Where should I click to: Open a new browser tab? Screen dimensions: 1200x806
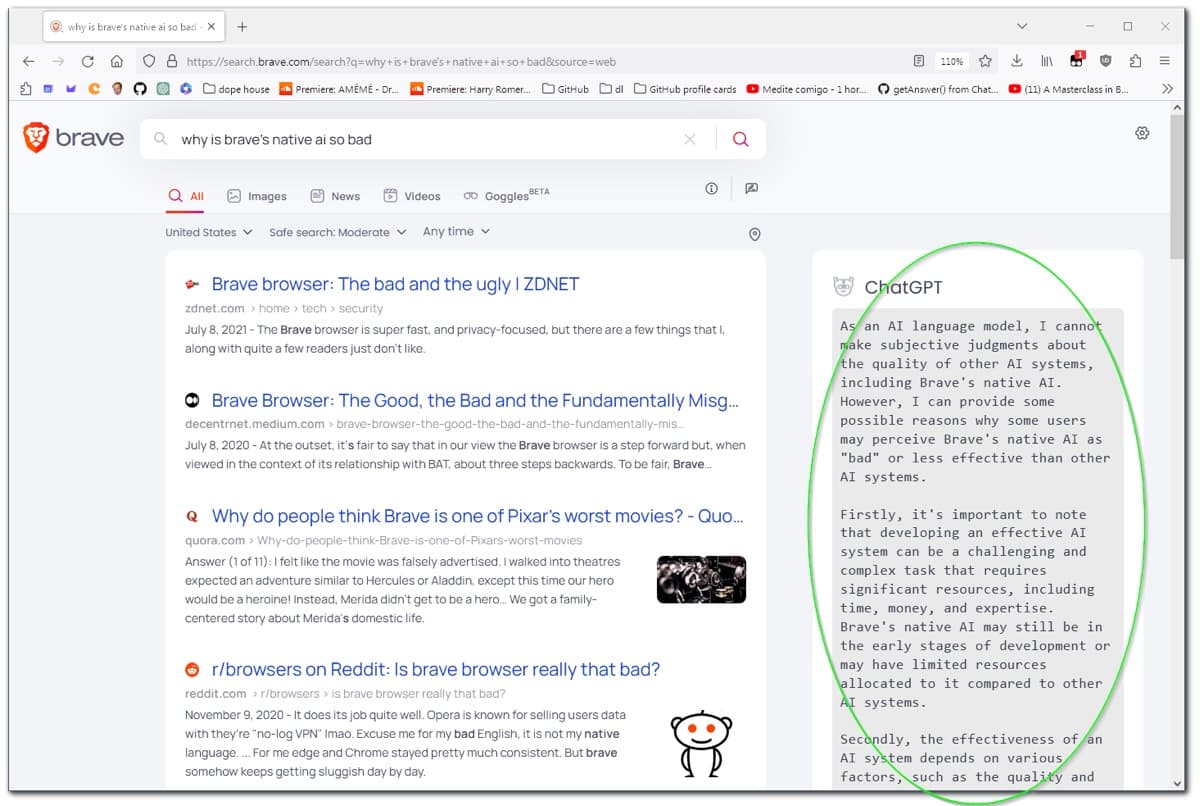242,27
